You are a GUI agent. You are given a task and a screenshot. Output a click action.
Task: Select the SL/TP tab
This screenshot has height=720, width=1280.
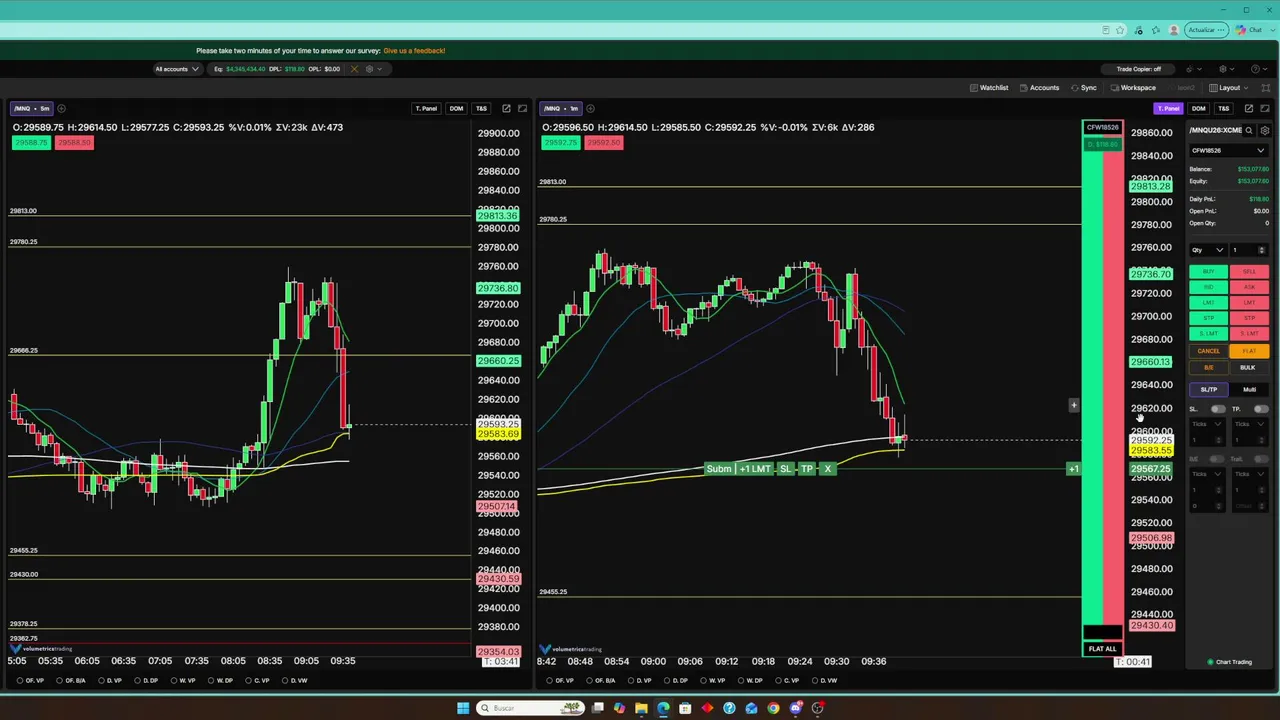coord(1209,390)
